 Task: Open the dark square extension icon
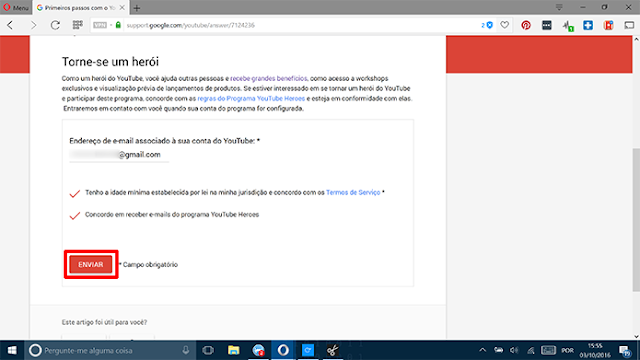(x=547, y=25)
